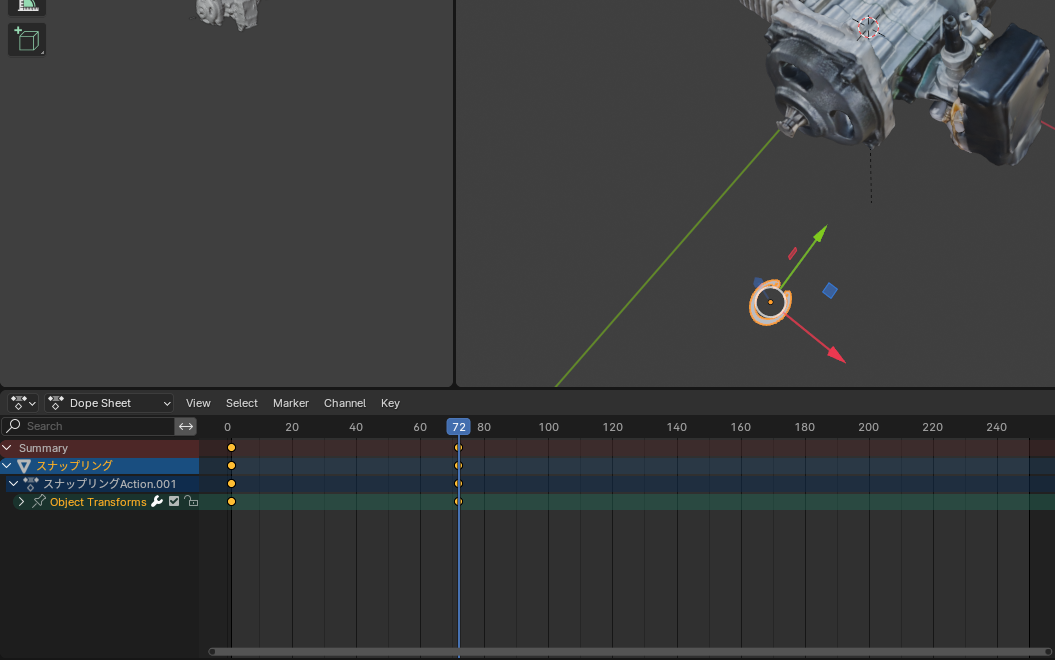The image size is (1055, 660).
Task: Open the editor type dropdown
Action: pos(23,403)
